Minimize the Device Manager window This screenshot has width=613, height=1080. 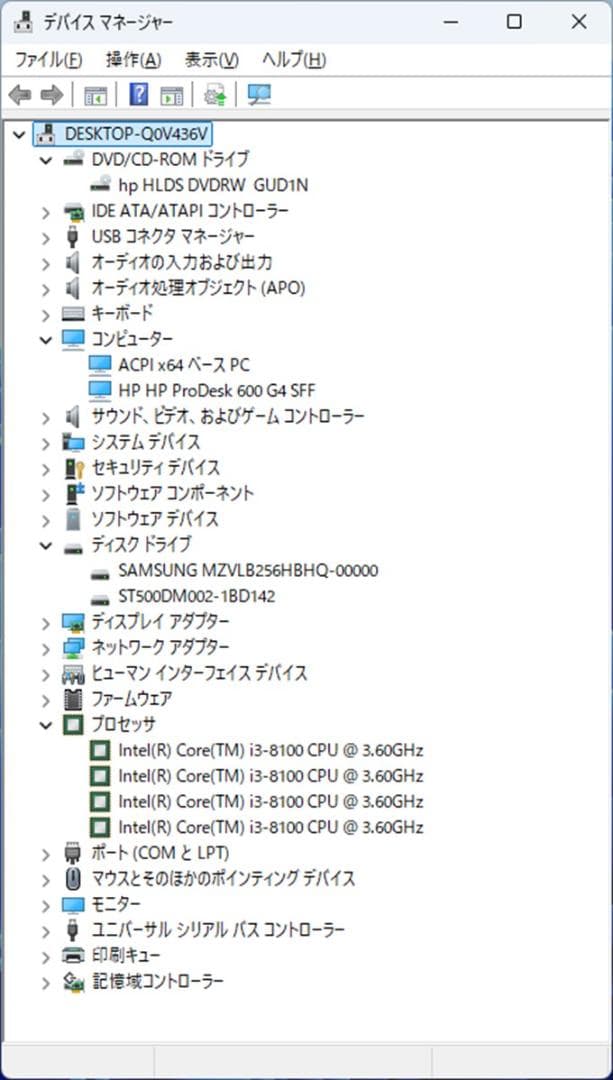452,22
